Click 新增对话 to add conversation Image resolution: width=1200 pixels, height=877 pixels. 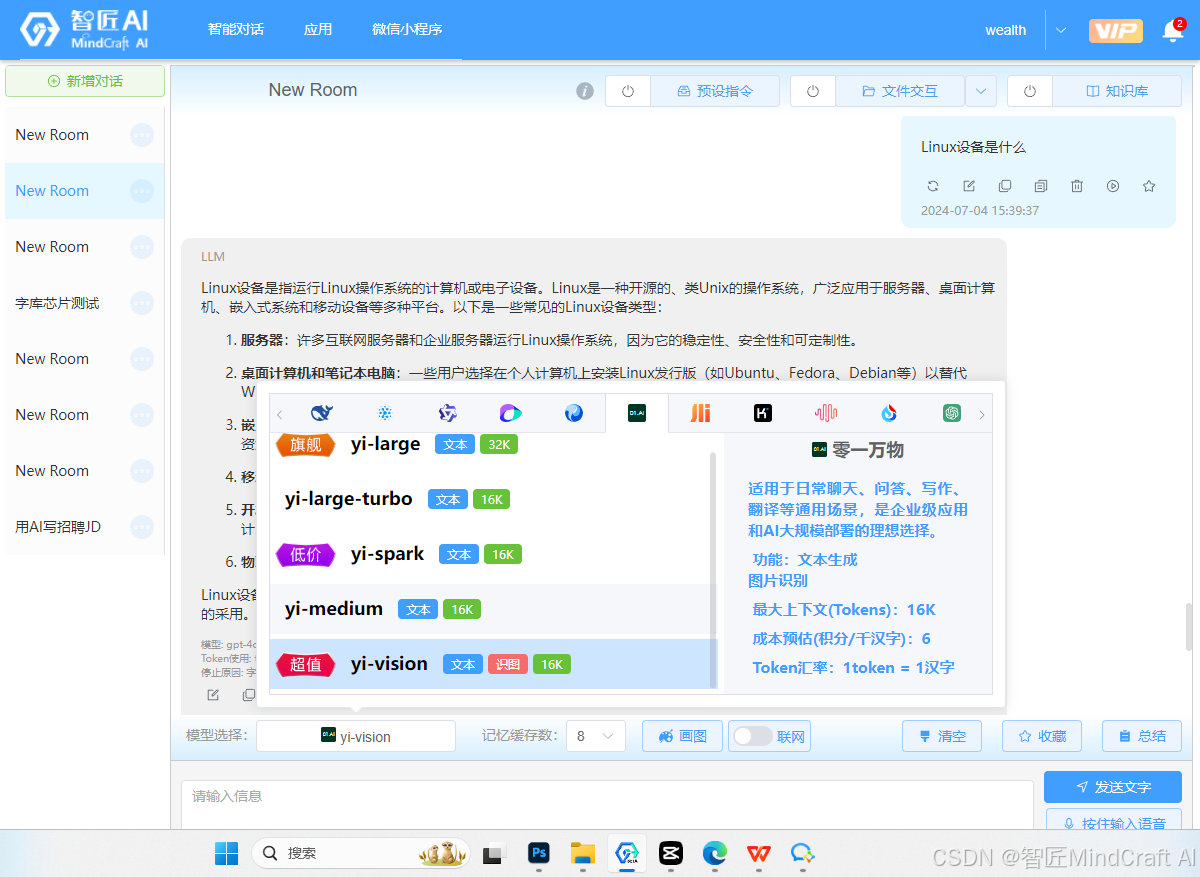(x=85, y=81)
